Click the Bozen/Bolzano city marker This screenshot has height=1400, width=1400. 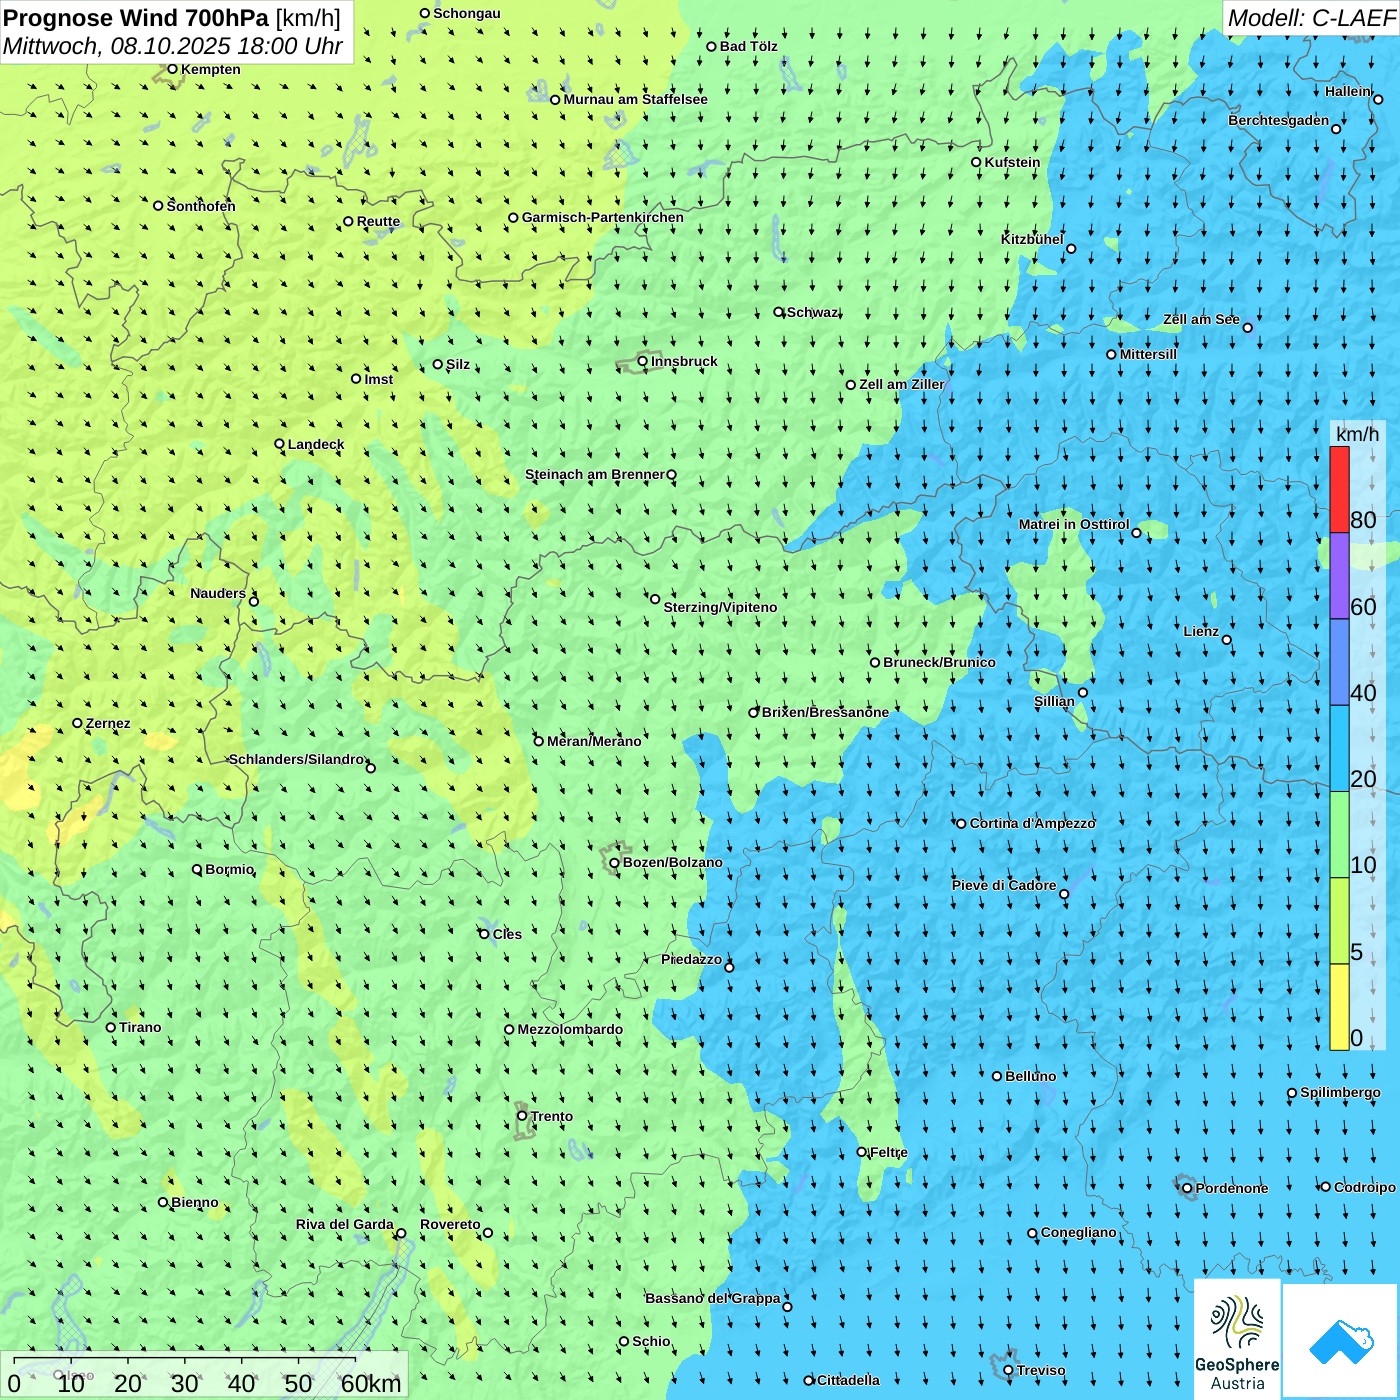[614, 862]
